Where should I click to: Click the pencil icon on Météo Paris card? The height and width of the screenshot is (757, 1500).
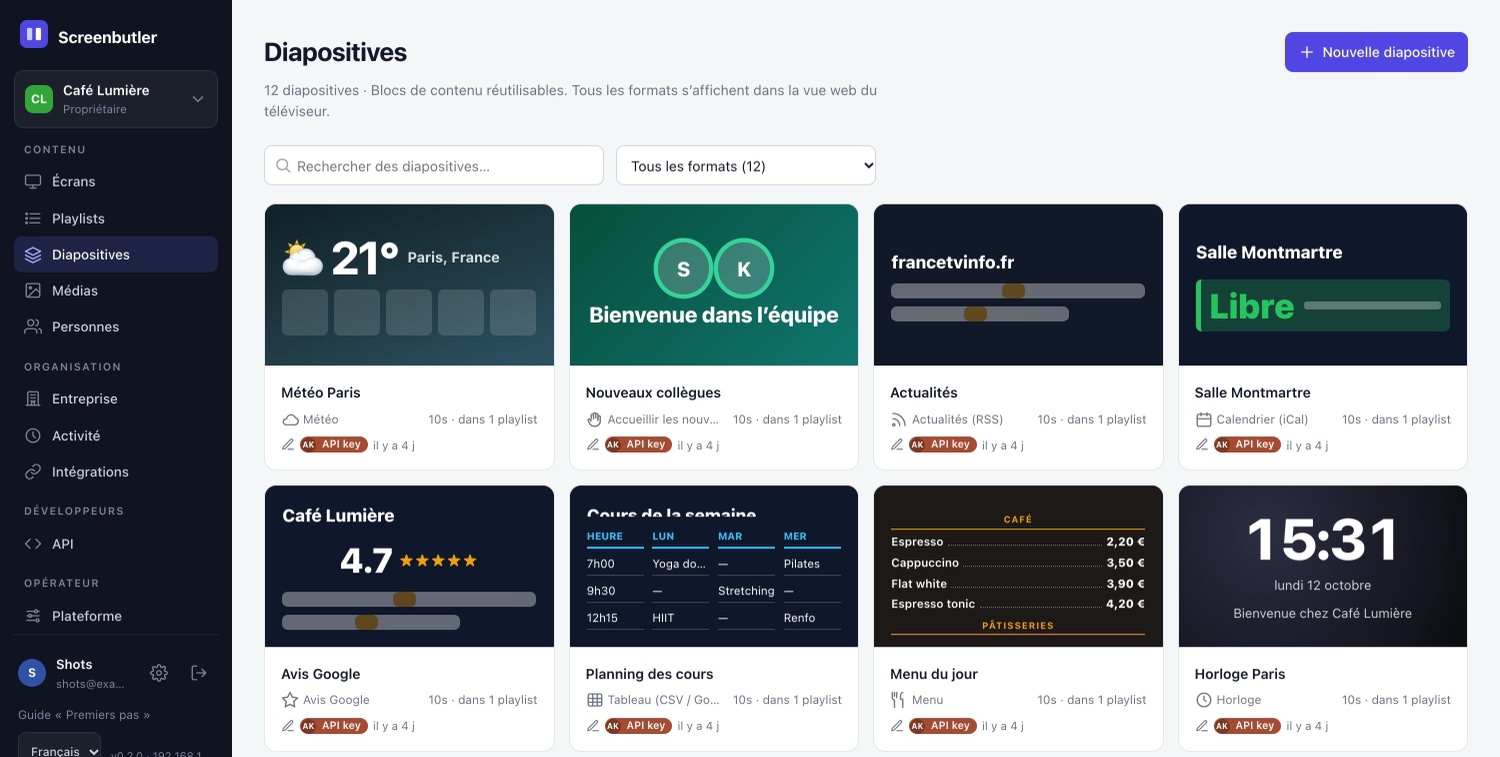click(288, 445)
